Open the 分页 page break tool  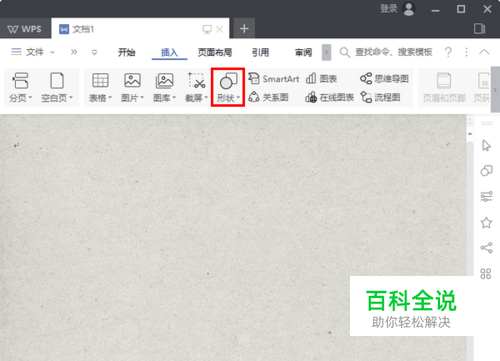click(x=21, y=87)
